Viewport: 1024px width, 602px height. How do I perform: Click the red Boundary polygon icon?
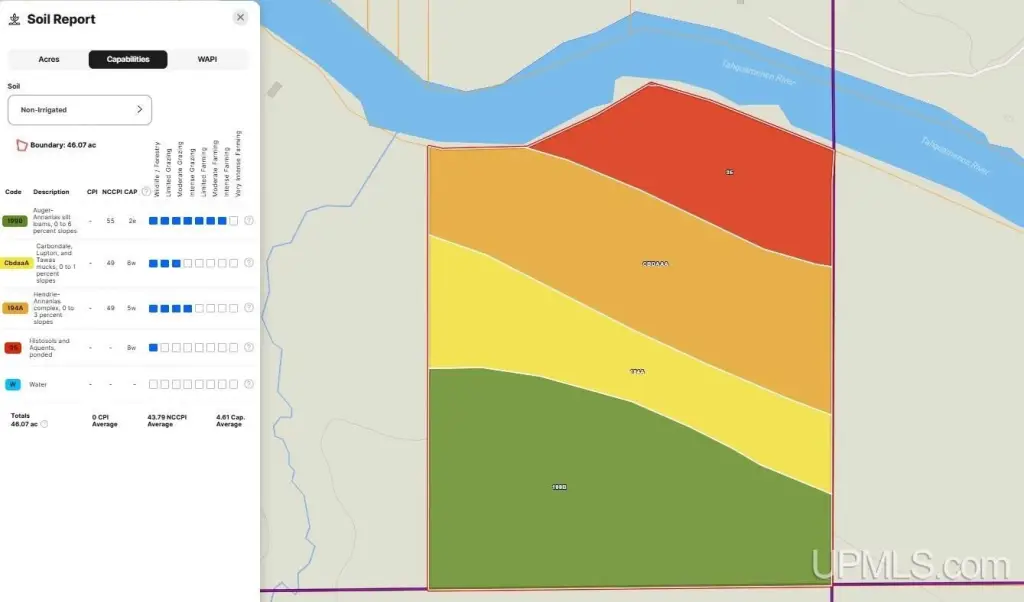[21, 145]
